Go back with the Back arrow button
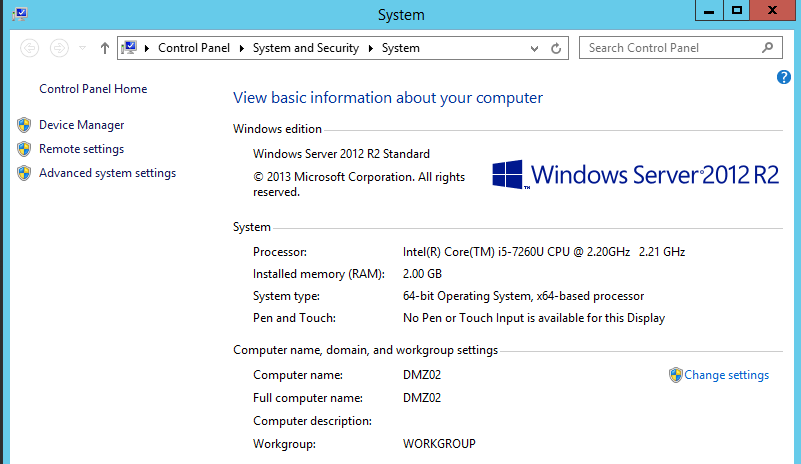This screenshot has height=464, width=801. click(30, 48)
